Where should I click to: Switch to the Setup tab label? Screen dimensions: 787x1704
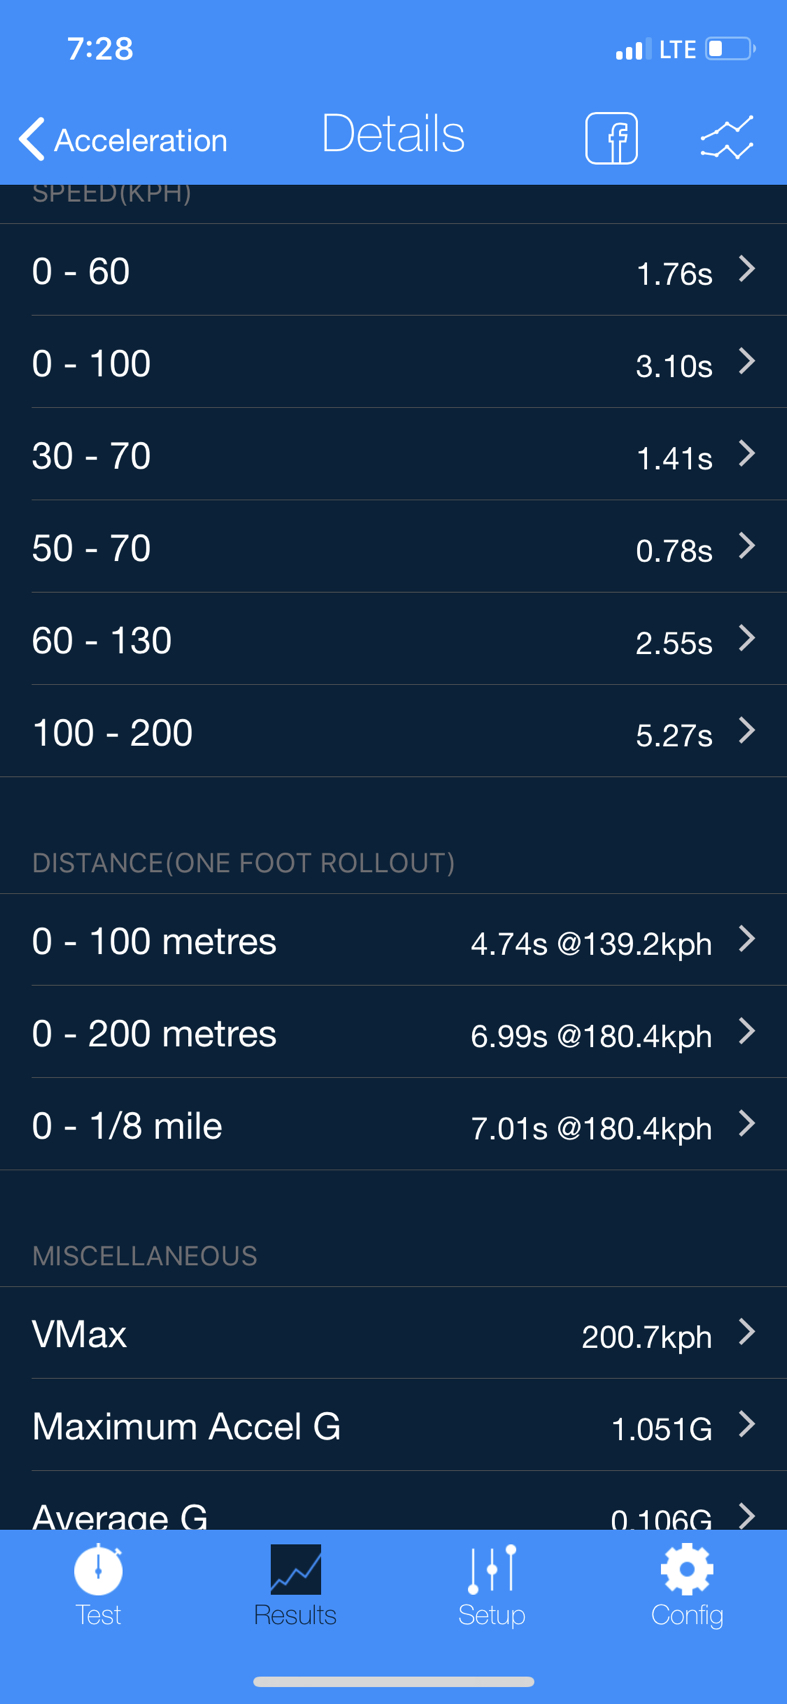pyautogui.click(x=491, y=1615)
